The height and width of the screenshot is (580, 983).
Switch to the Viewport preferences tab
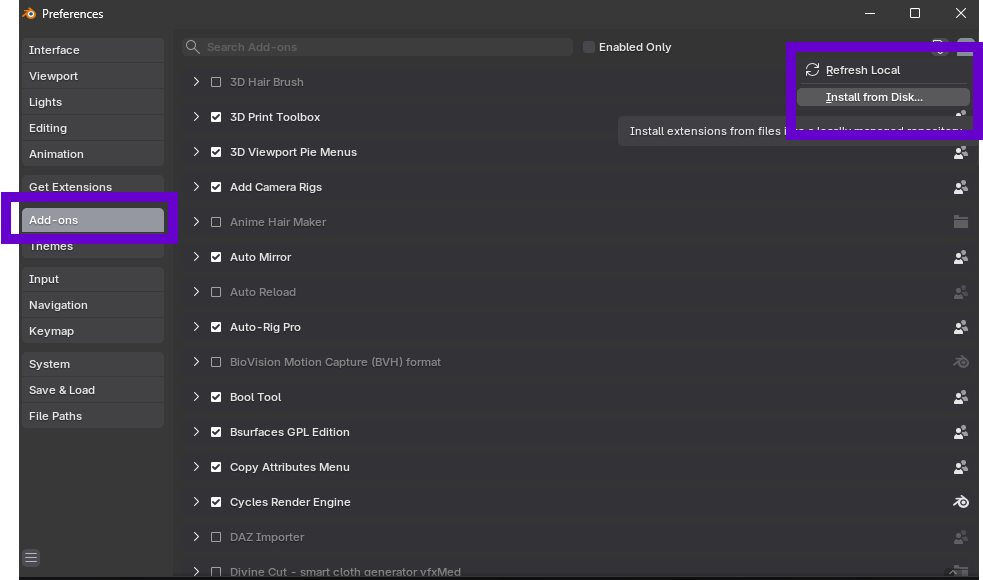(93, 76)
